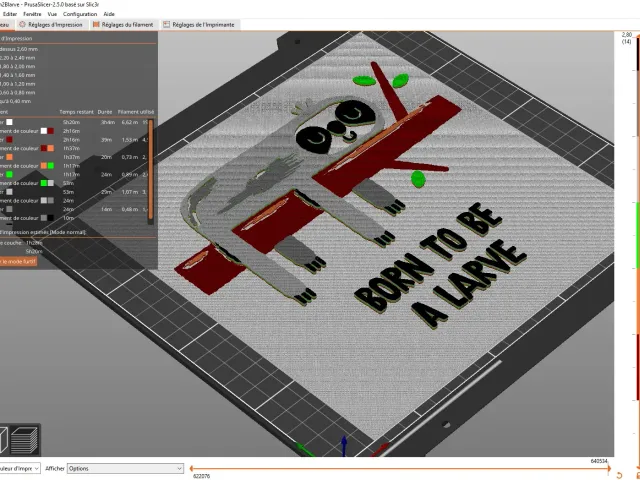This screenshot has height=480, width=640.
Task: Click the left thumb of the horizontal moves slider
Action: (191, 469)
